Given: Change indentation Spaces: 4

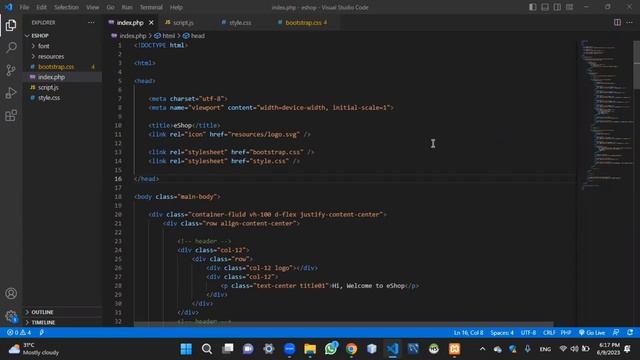Looking at the screenshot, I should tap(502, 333).
